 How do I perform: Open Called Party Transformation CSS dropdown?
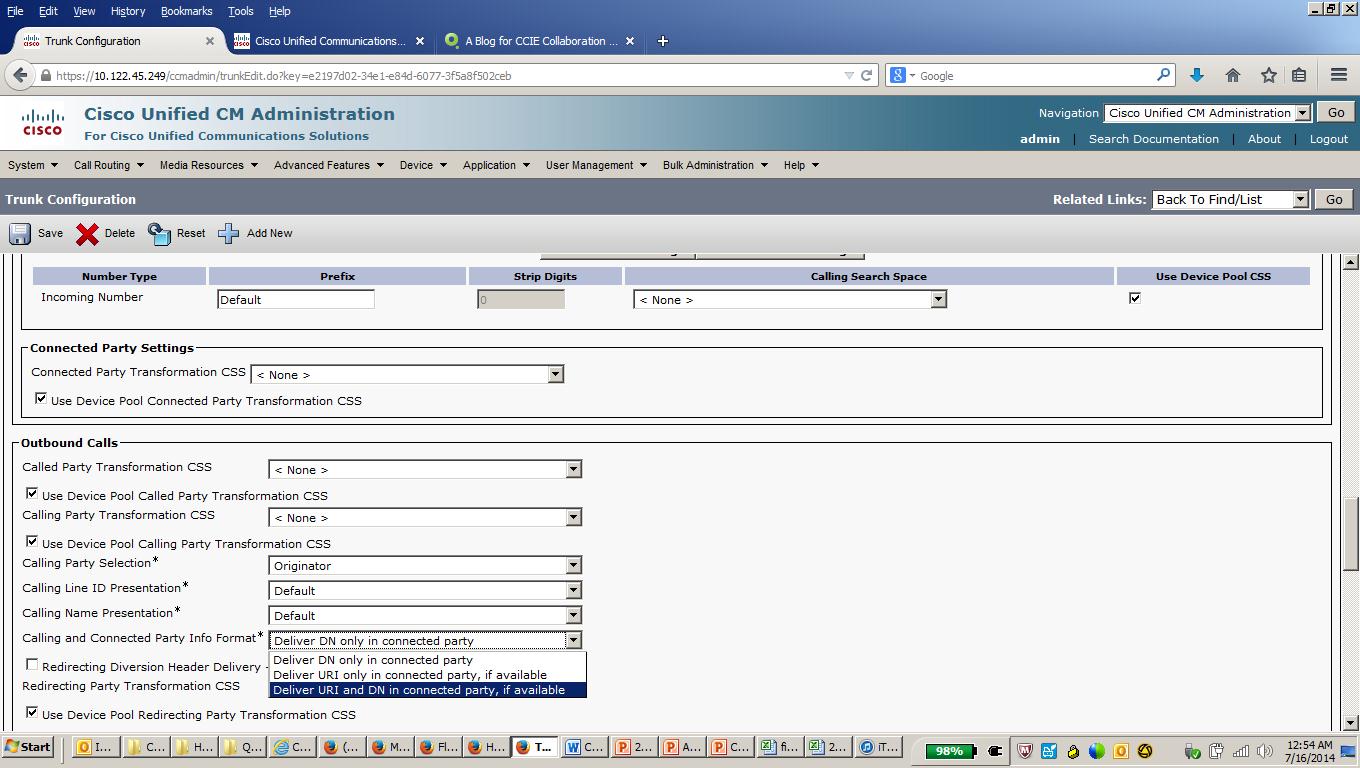pos(425,469)
